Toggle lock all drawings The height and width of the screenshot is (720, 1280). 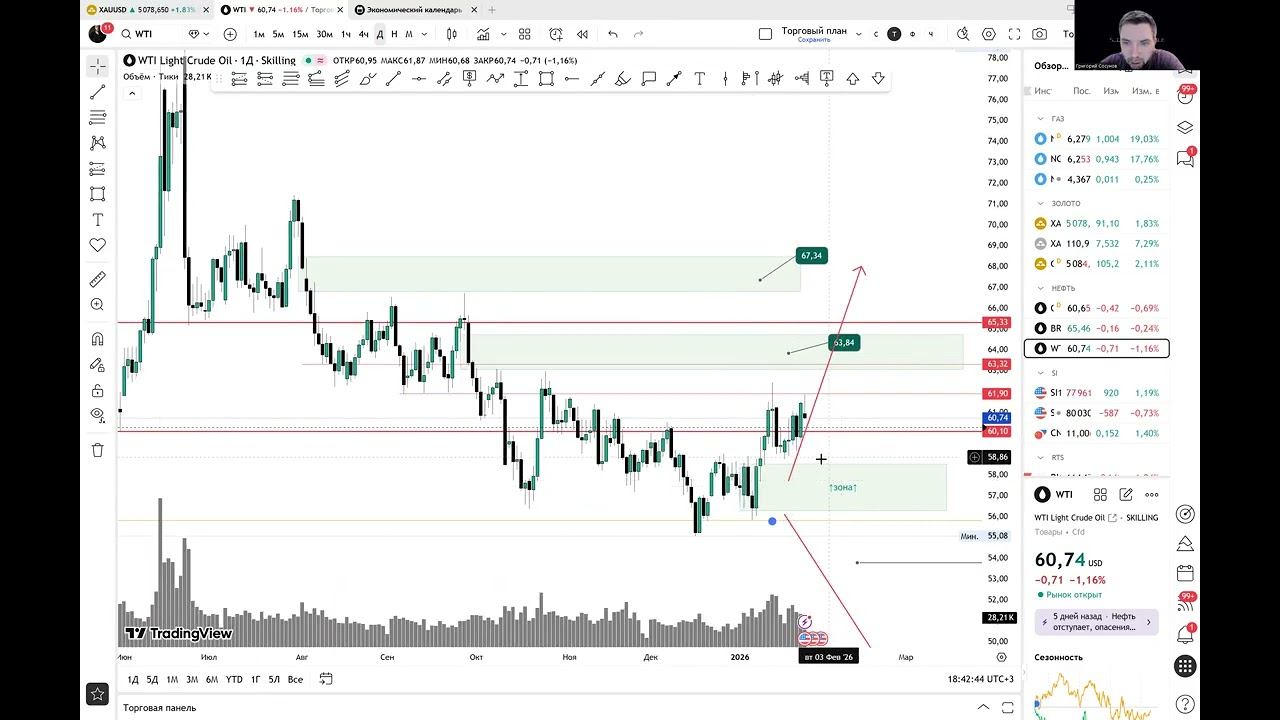point(97,390)
